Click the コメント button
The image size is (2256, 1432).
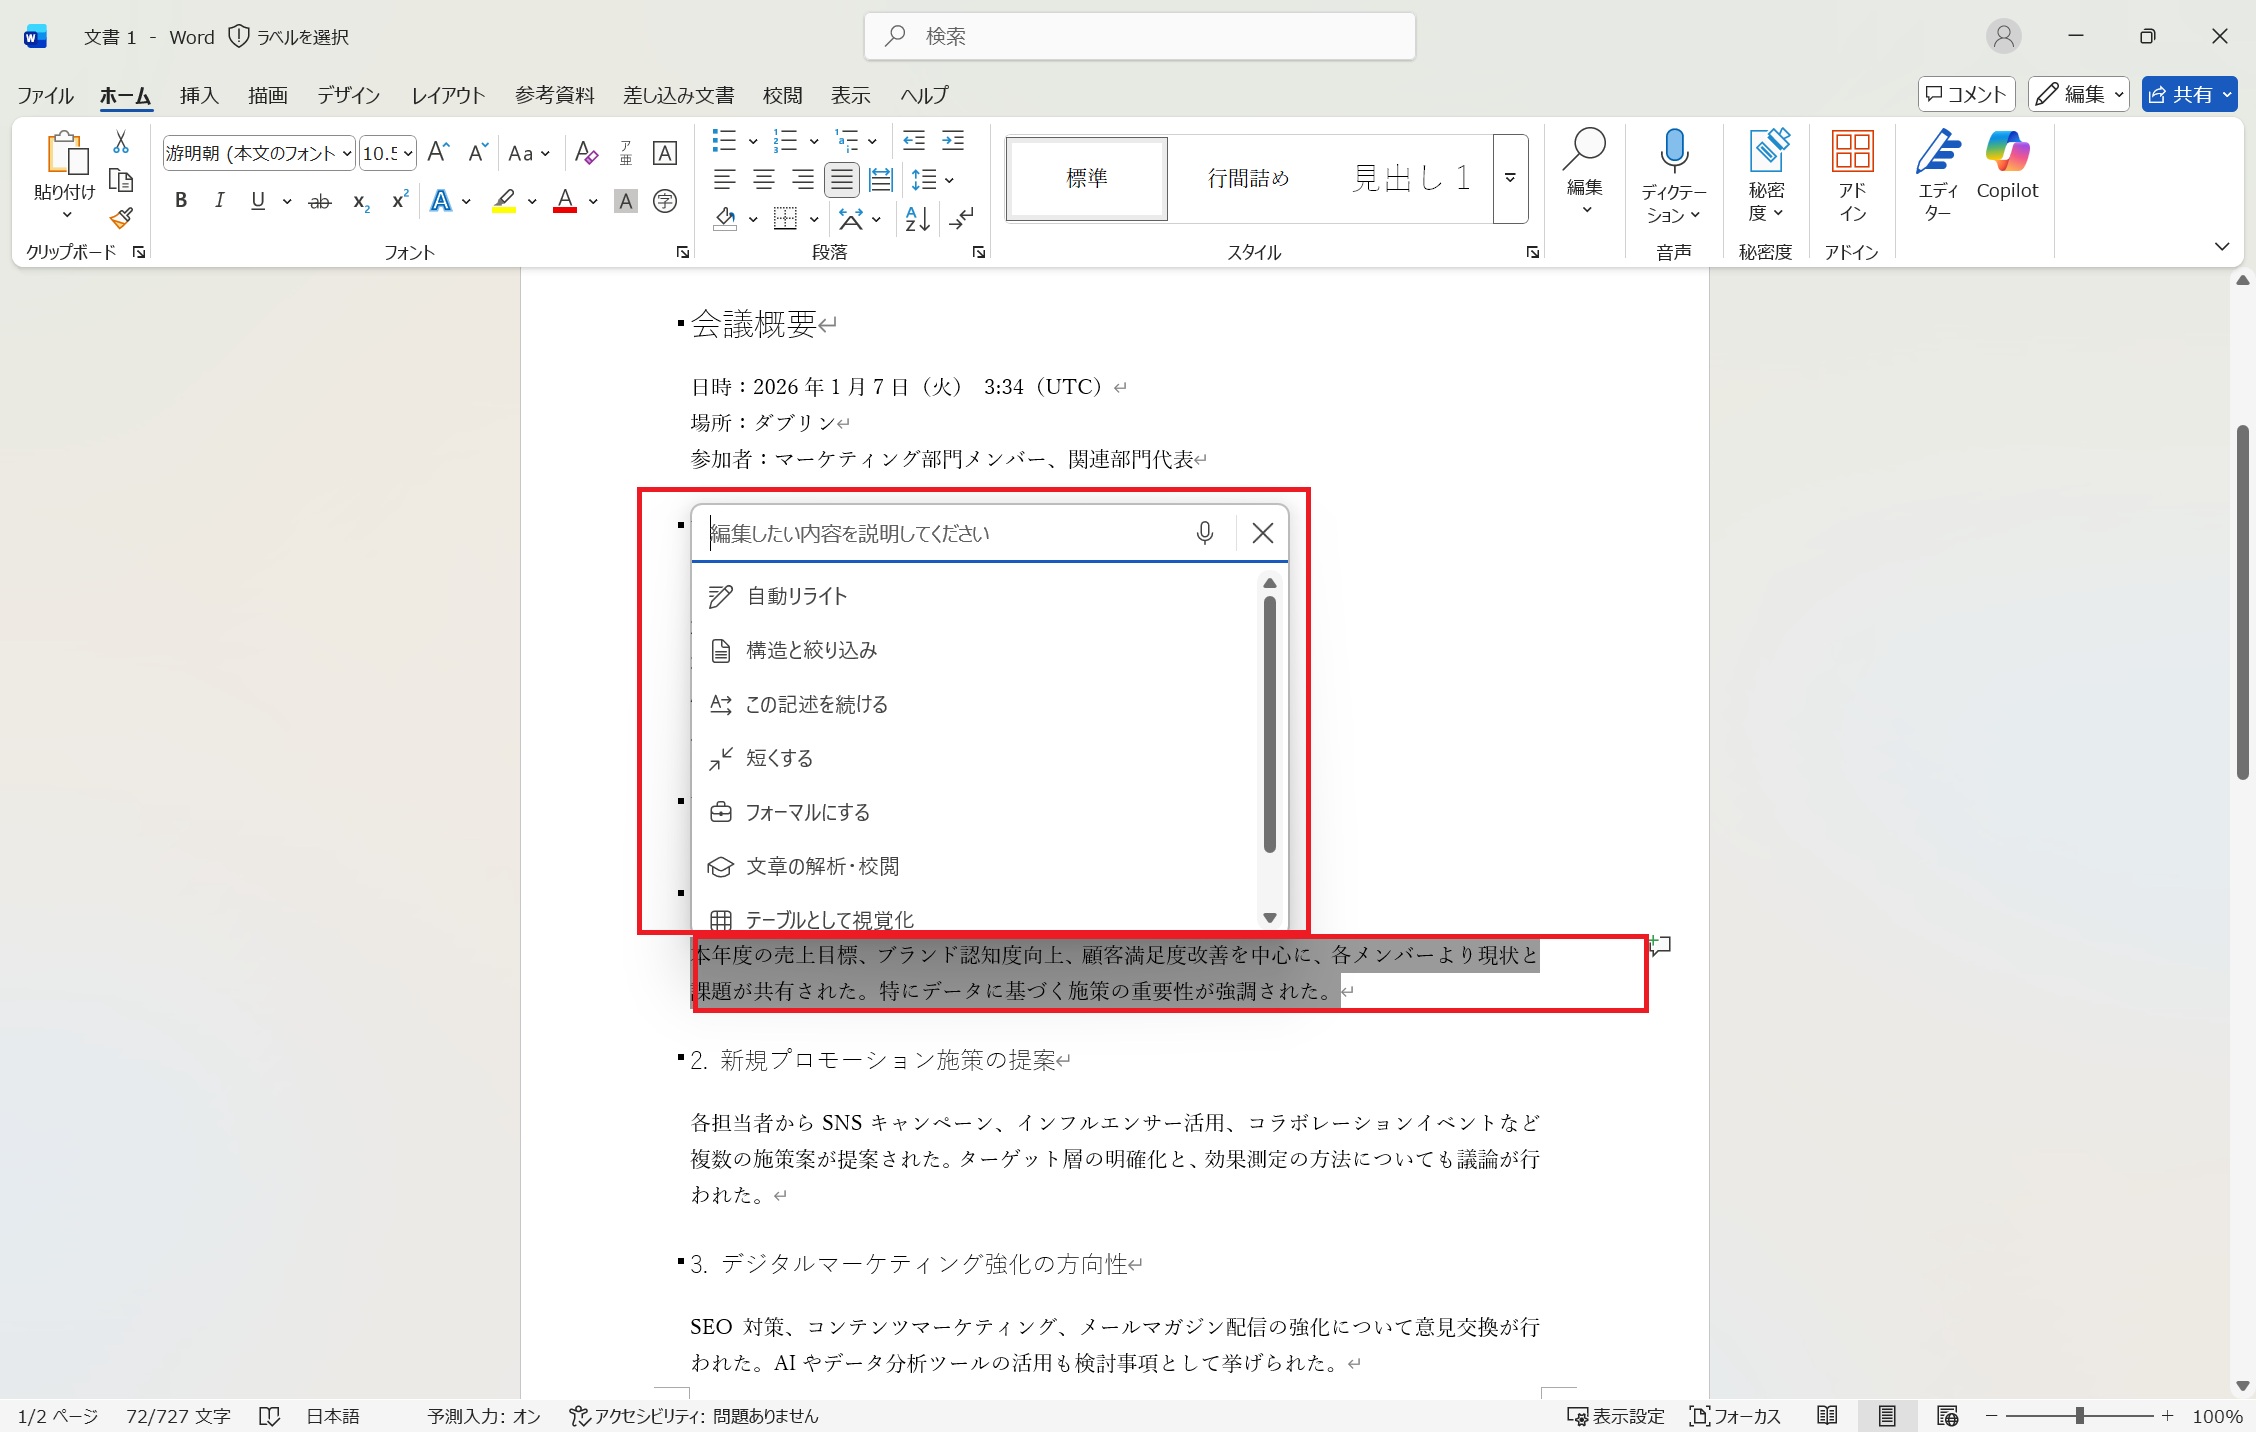(1966, 95)
